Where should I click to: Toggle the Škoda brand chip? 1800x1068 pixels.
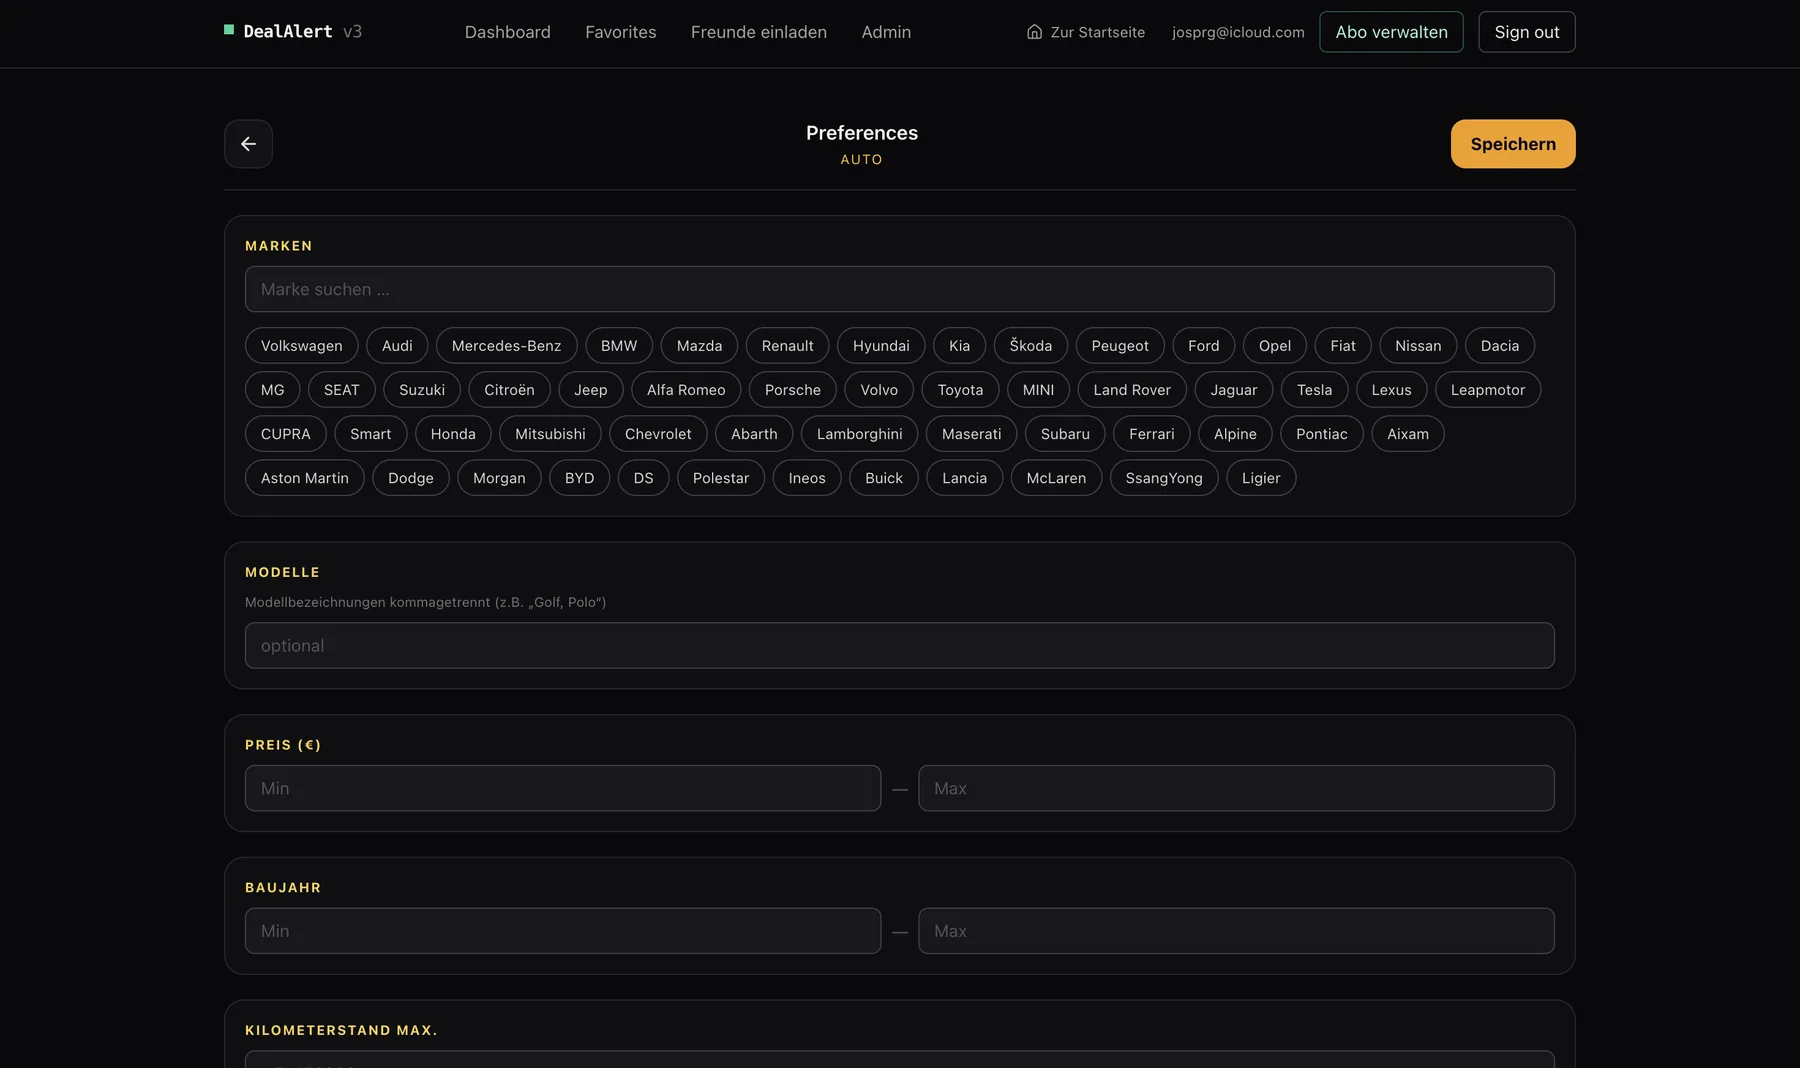click(1031, 346)
